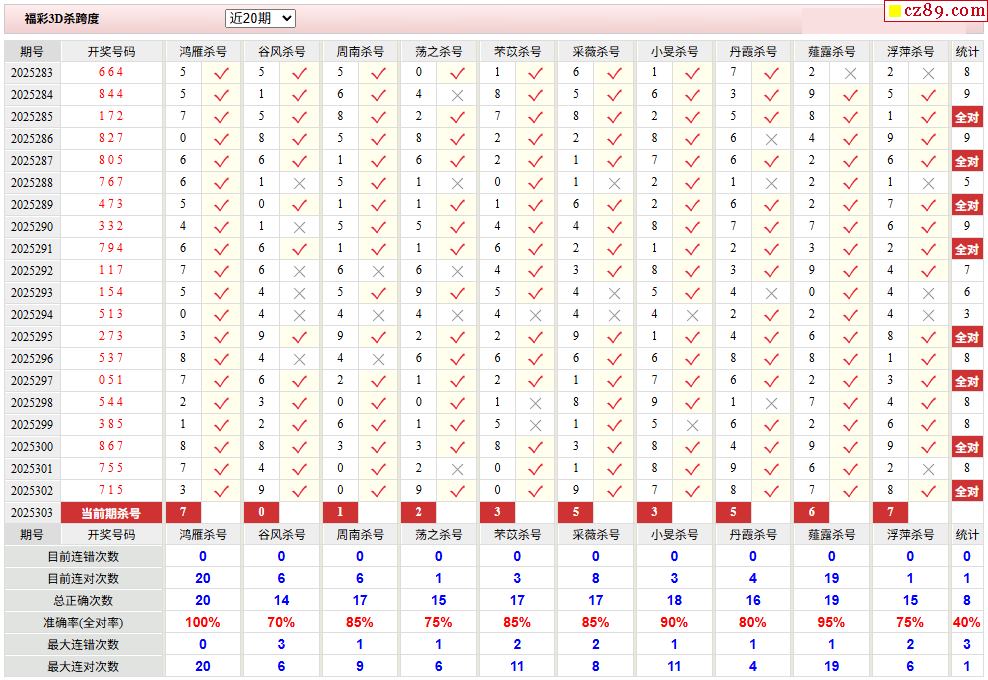988x680 pixels.
Task: Open the 近20期 period dropdown
Action: [260, 18]
